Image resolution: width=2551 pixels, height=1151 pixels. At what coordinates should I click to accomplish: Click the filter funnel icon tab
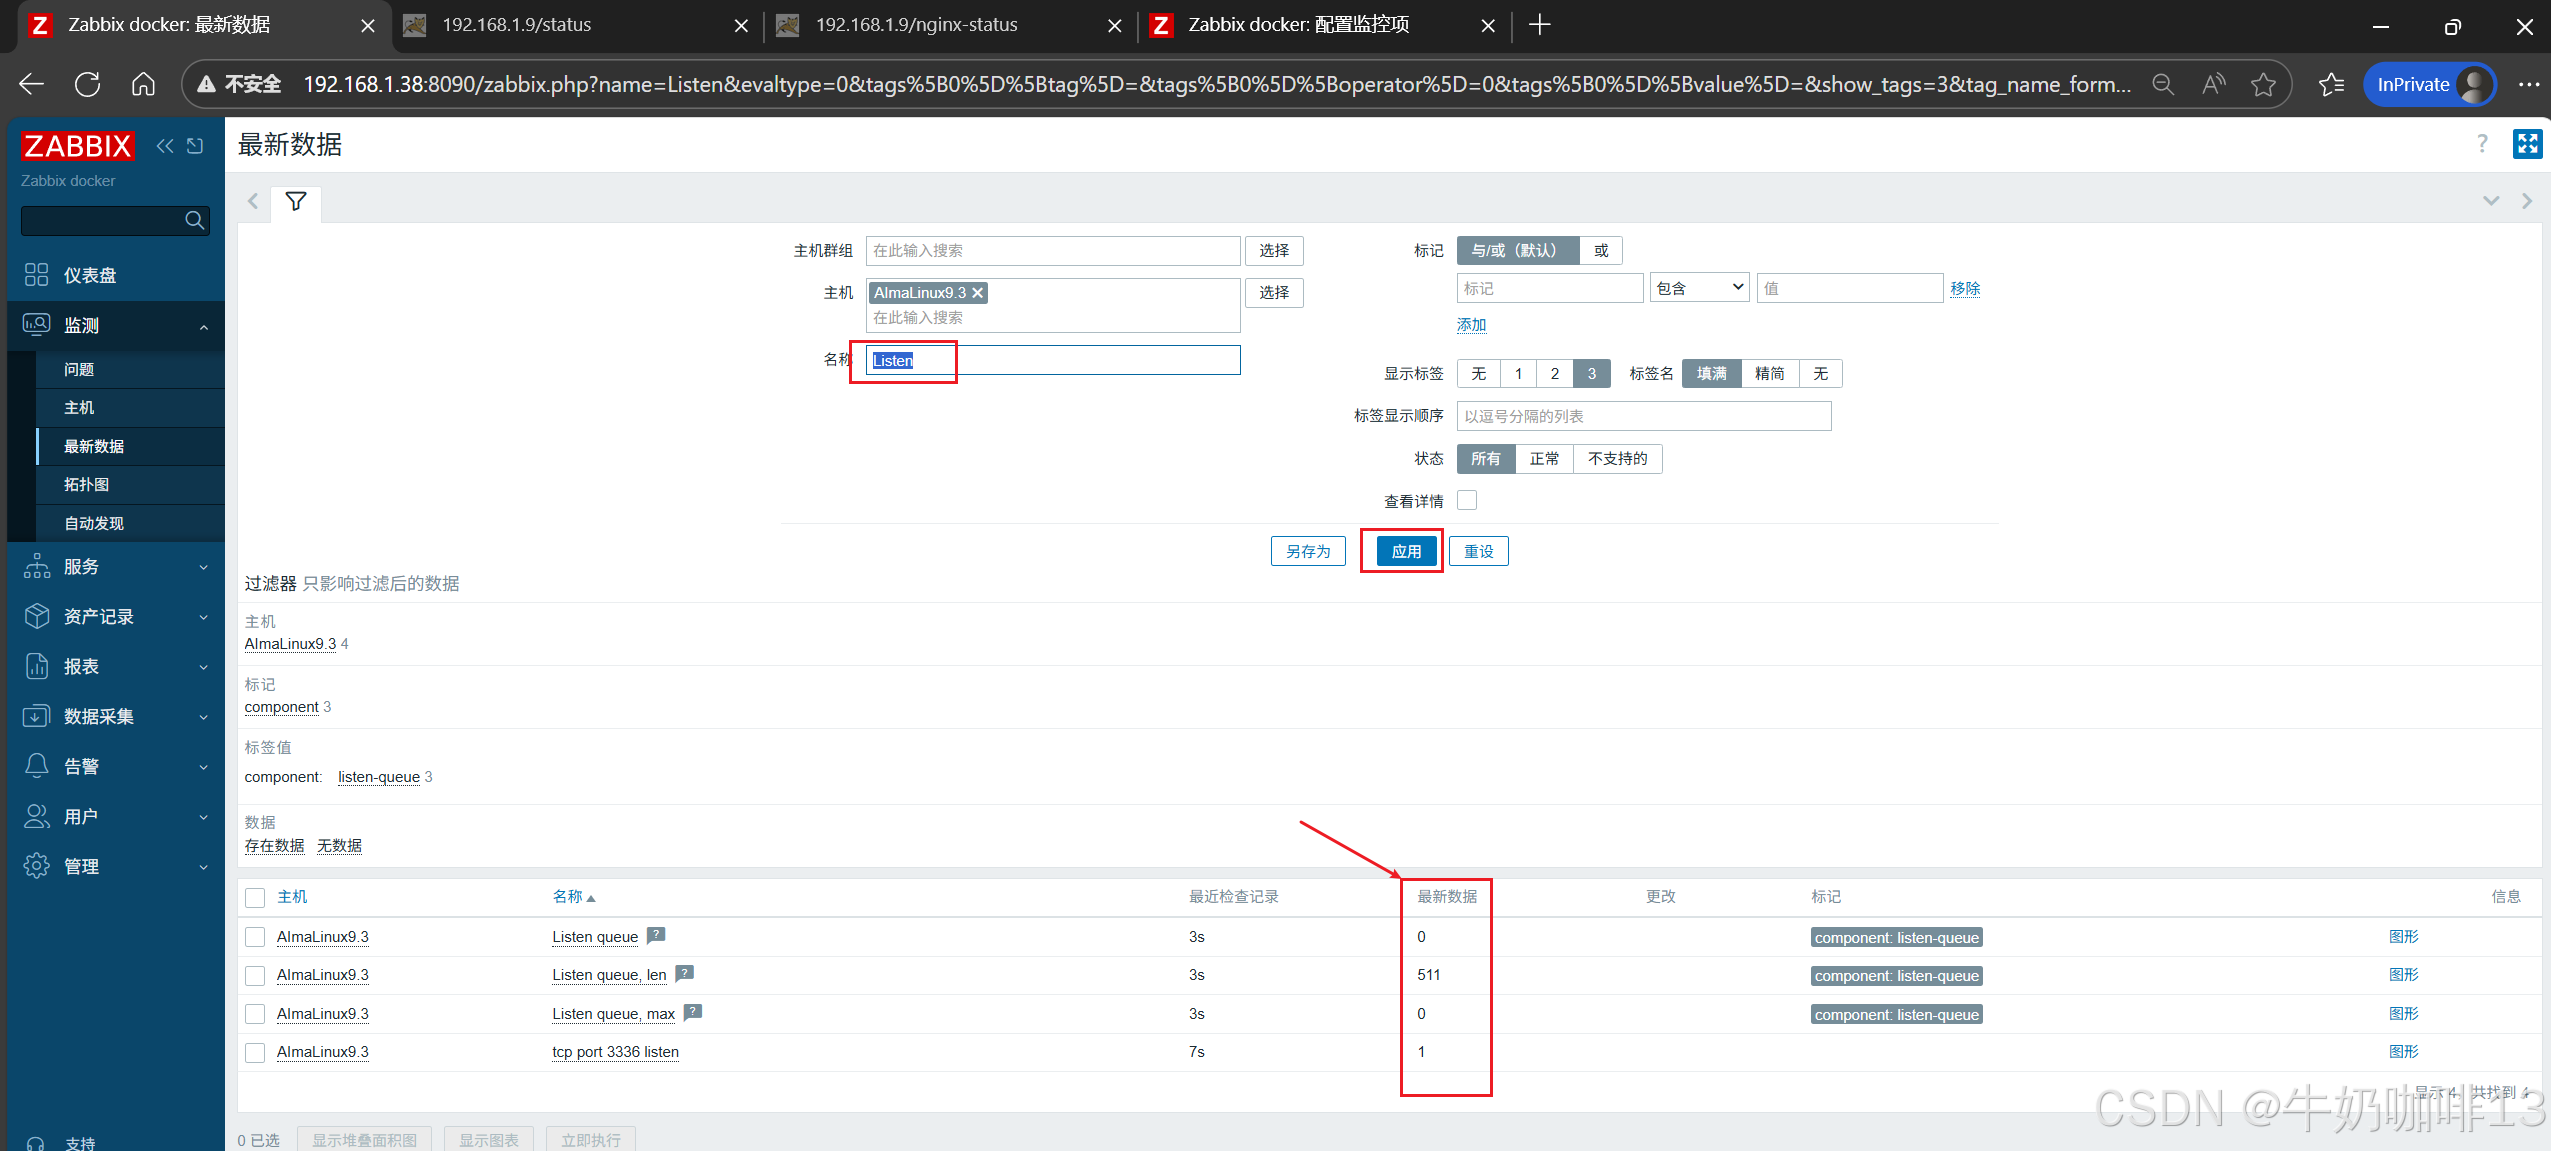295,202
